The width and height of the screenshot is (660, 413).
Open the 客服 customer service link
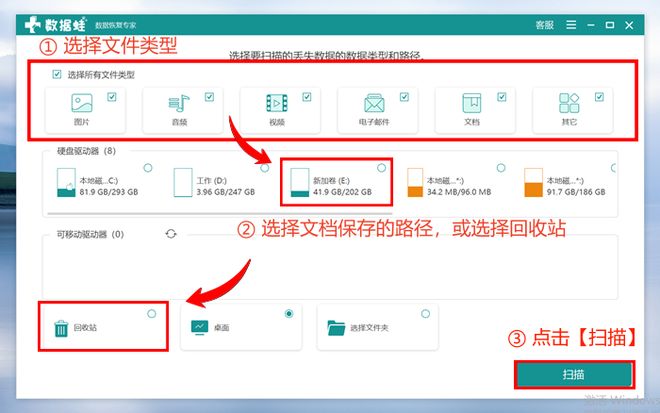click(544, 25)
